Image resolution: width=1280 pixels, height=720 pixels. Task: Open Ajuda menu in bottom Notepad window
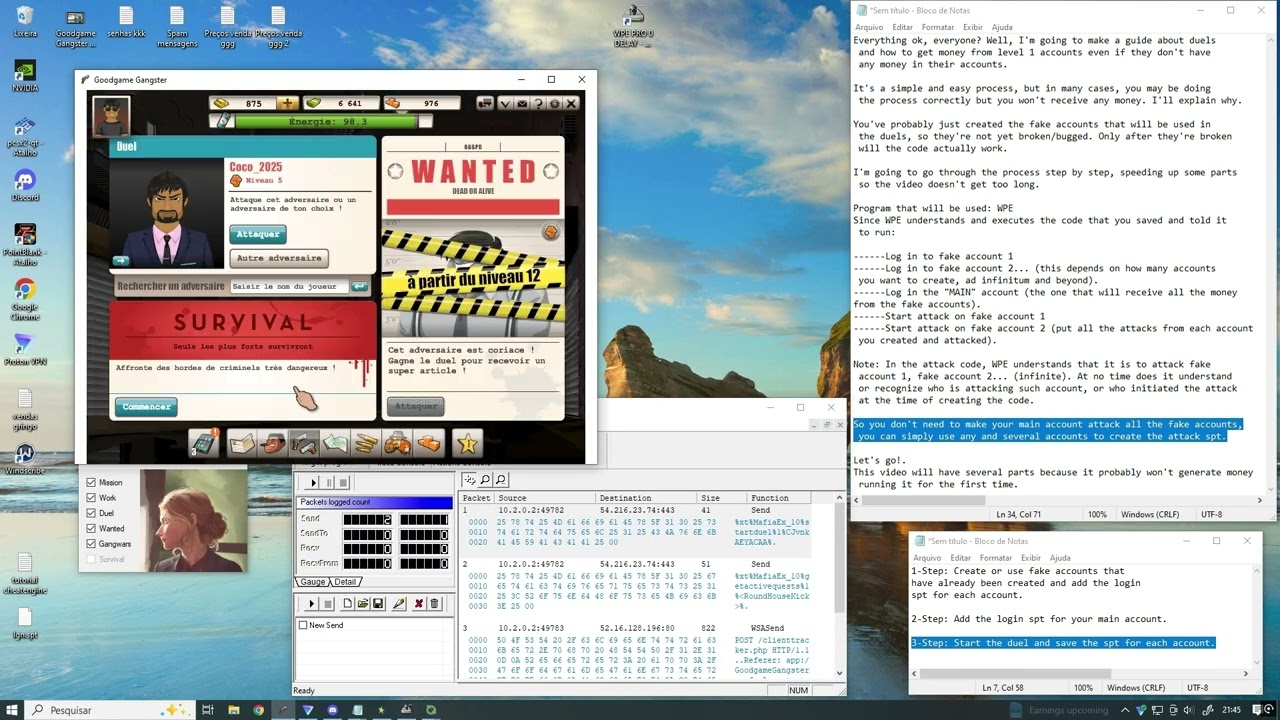tap(1060, 558)
